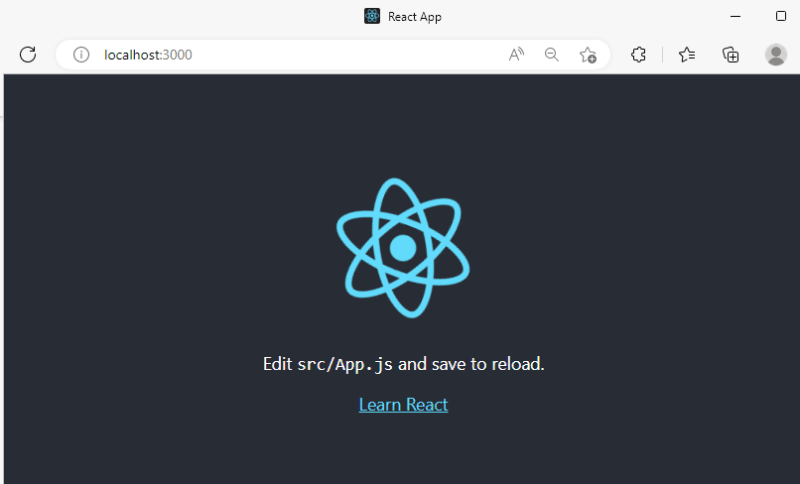Open the Extensions puzzle icon
This screenshot has height=484, width=800.
coord(638,55)
